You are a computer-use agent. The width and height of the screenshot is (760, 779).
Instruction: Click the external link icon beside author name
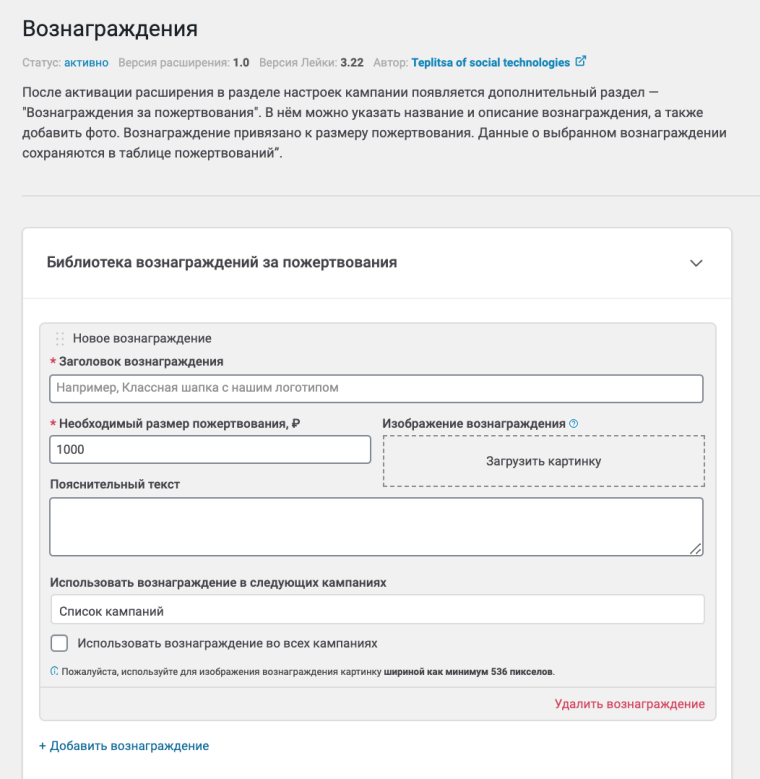click(581, 62)
